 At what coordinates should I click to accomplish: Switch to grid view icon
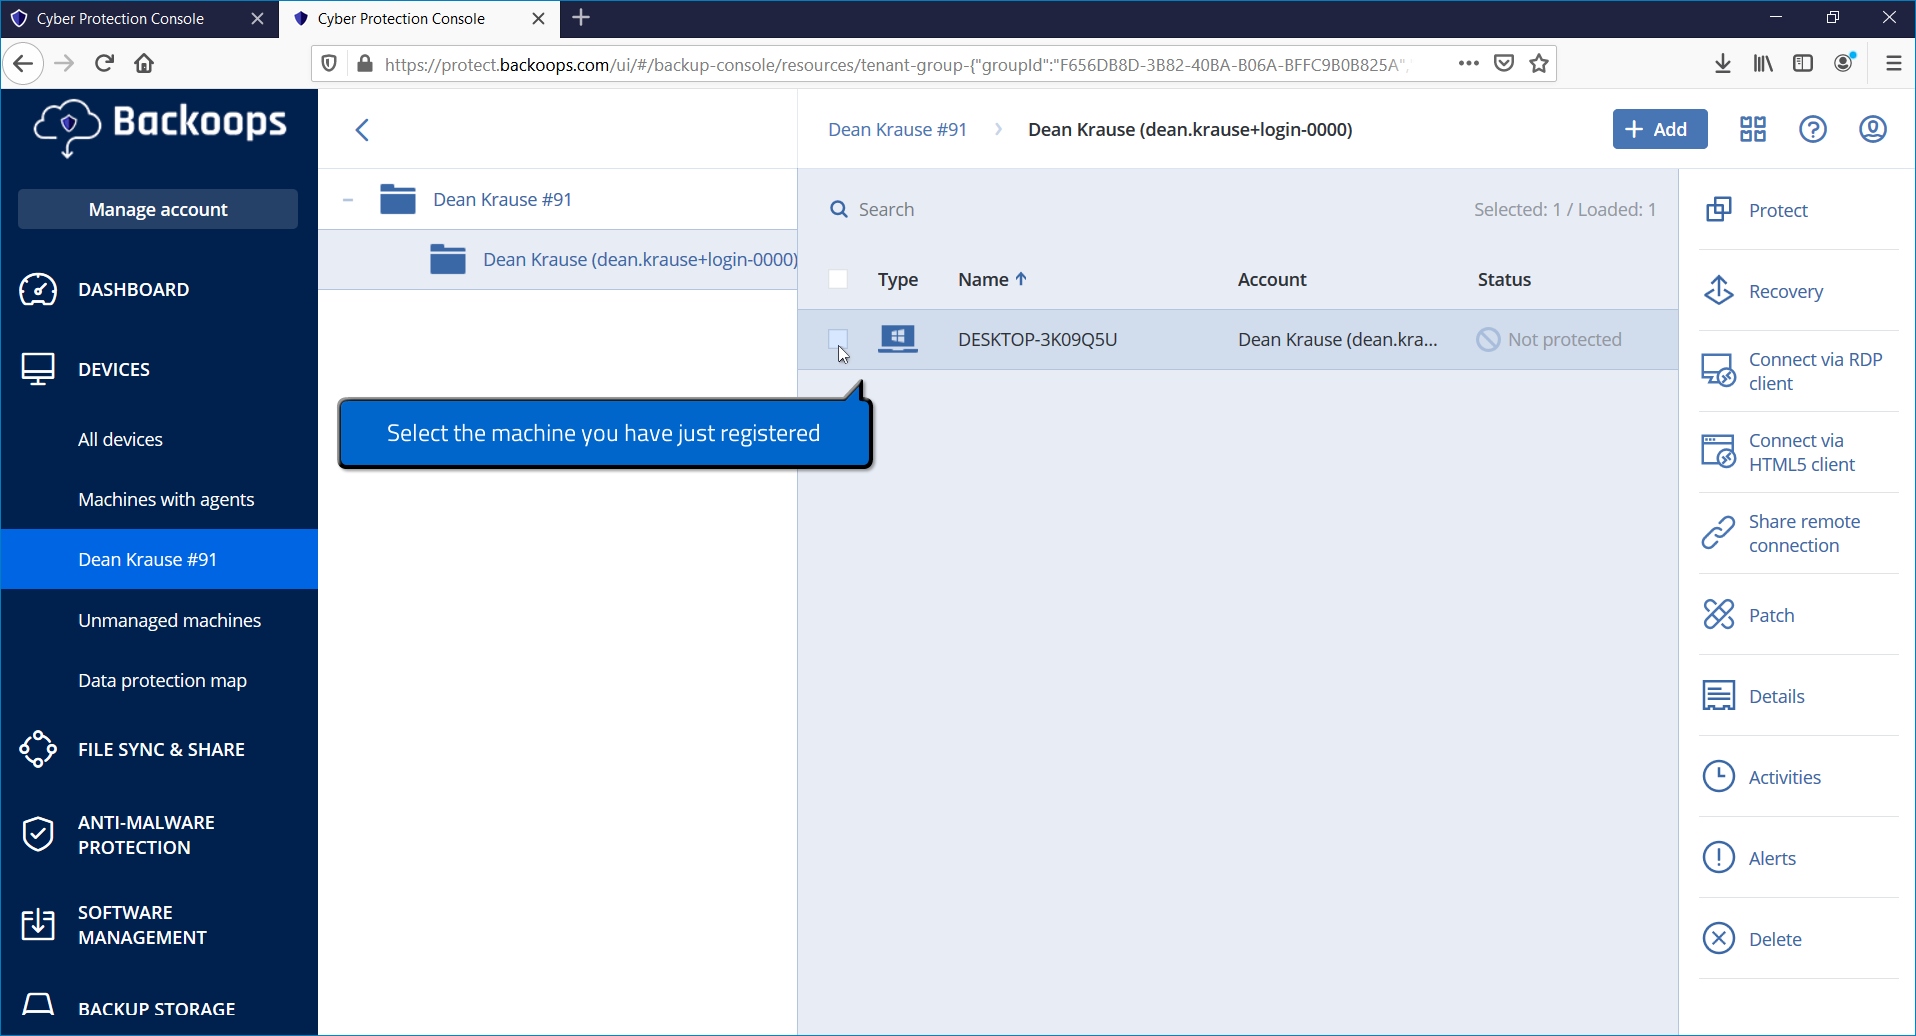point(1753,129)
